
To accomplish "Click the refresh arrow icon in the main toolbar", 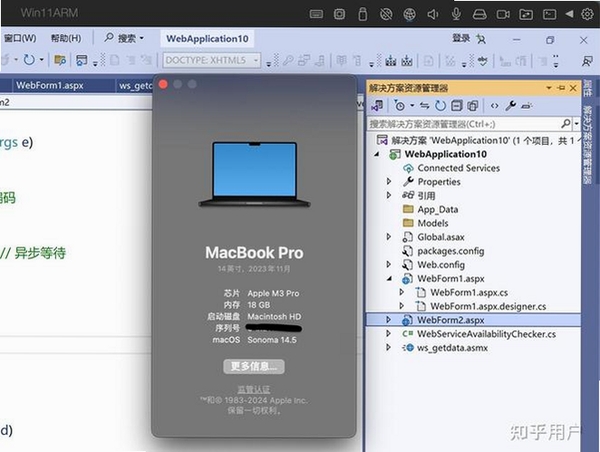I will [29, 60].
